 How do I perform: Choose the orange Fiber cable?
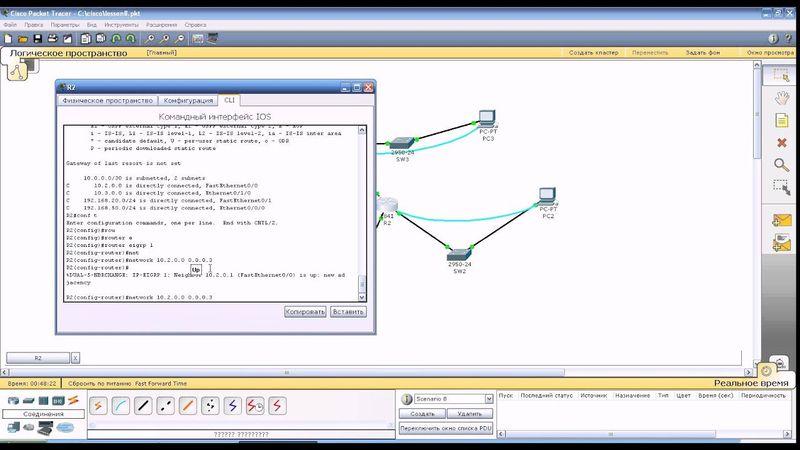[x=188, y=406]
